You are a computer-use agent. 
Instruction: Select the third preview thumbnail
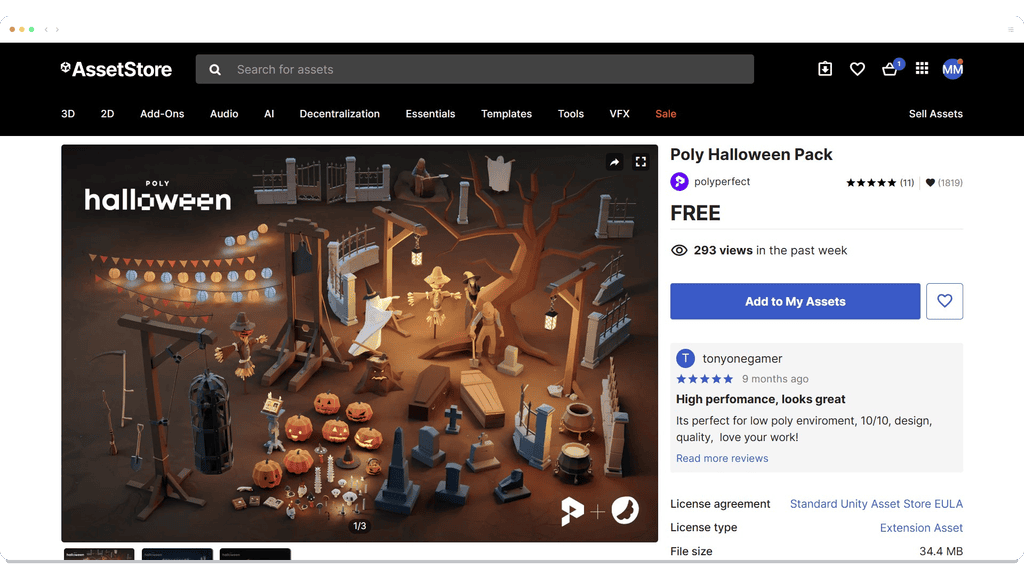(x=255, y=554)
